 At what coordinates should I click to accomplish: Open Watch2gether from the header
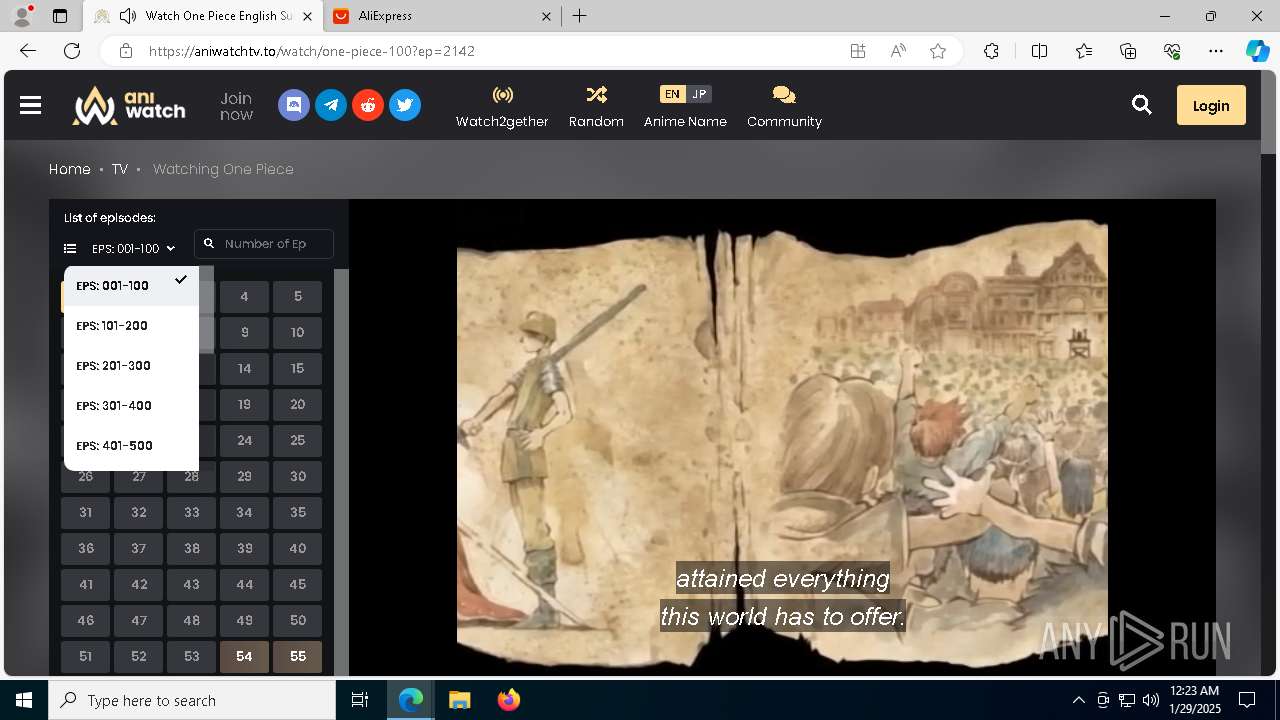502,106
